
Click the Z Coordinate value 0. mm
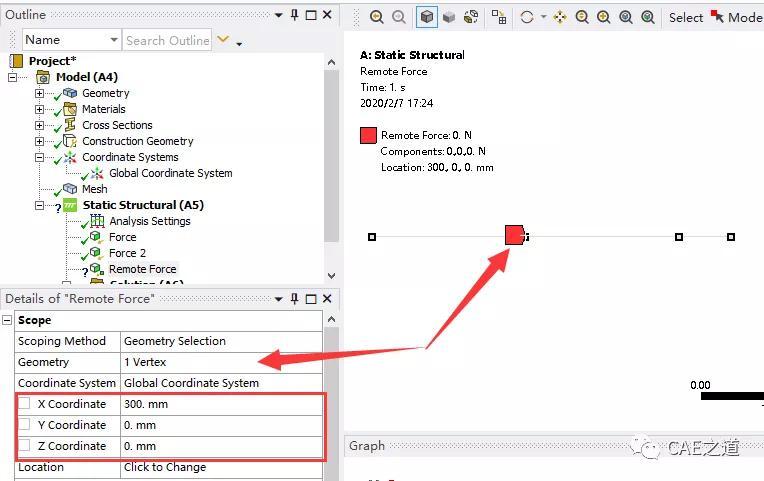(221, 446)
